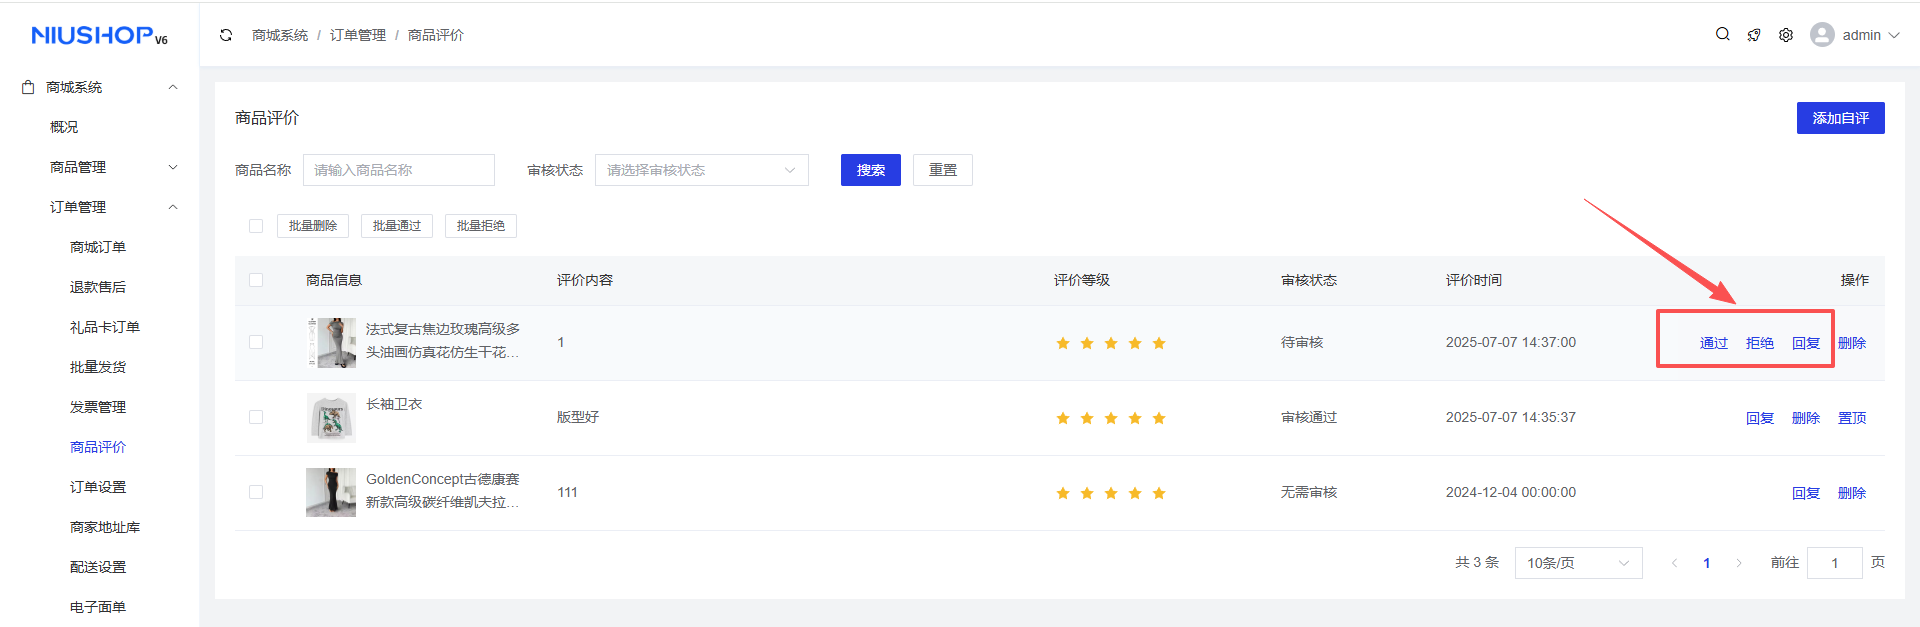Click the 商品名称 search input field
Viewport: 1920px width, 627px height.
click(398, 170)
